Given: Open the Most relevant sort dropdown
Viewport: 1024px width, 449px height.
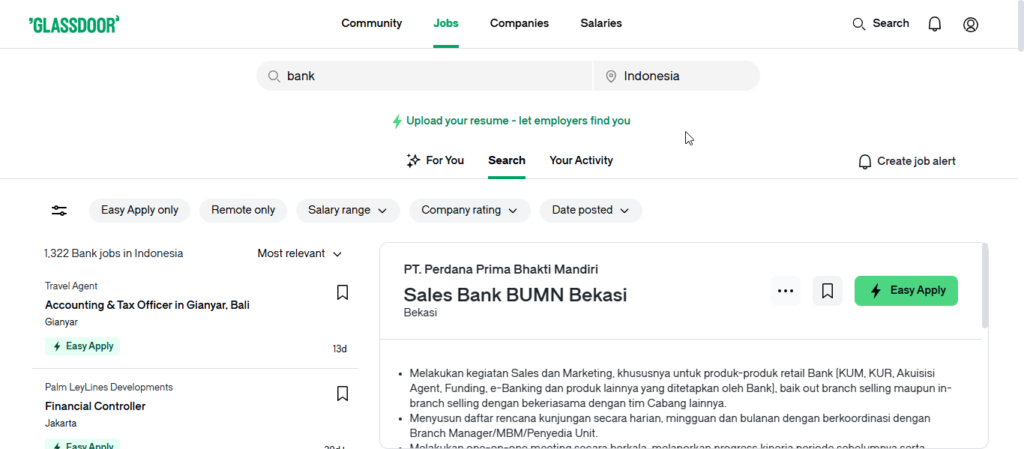Looking at the screenshot, I should click(300, 254).
